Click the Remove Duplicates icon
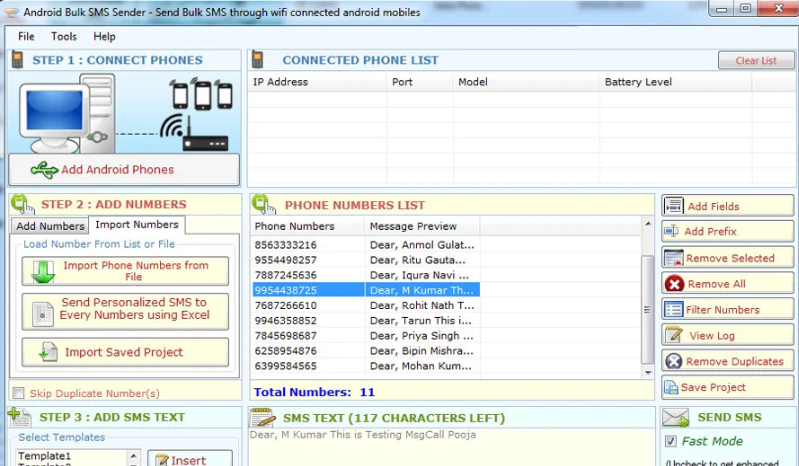 pos(674,362)
